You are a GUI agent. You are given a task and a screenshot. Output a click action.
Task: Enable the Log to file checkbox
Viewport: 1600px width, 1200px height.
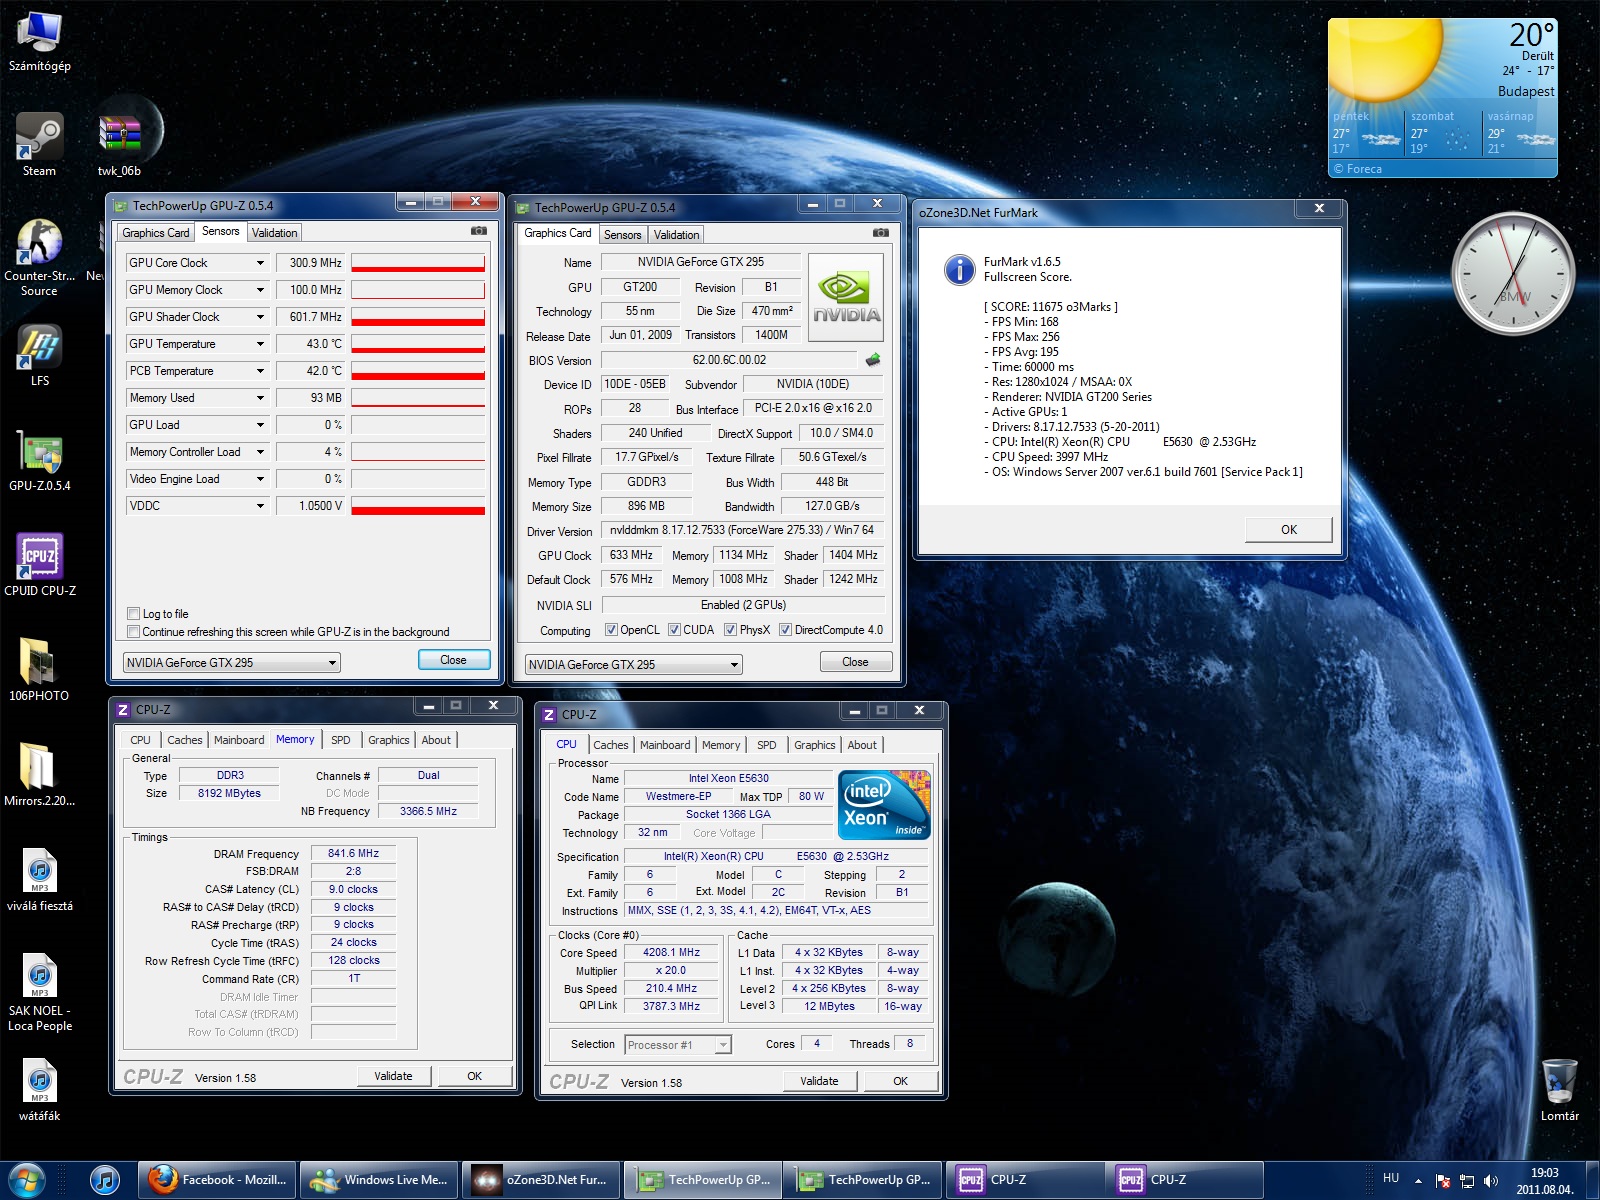coord(133,614)
